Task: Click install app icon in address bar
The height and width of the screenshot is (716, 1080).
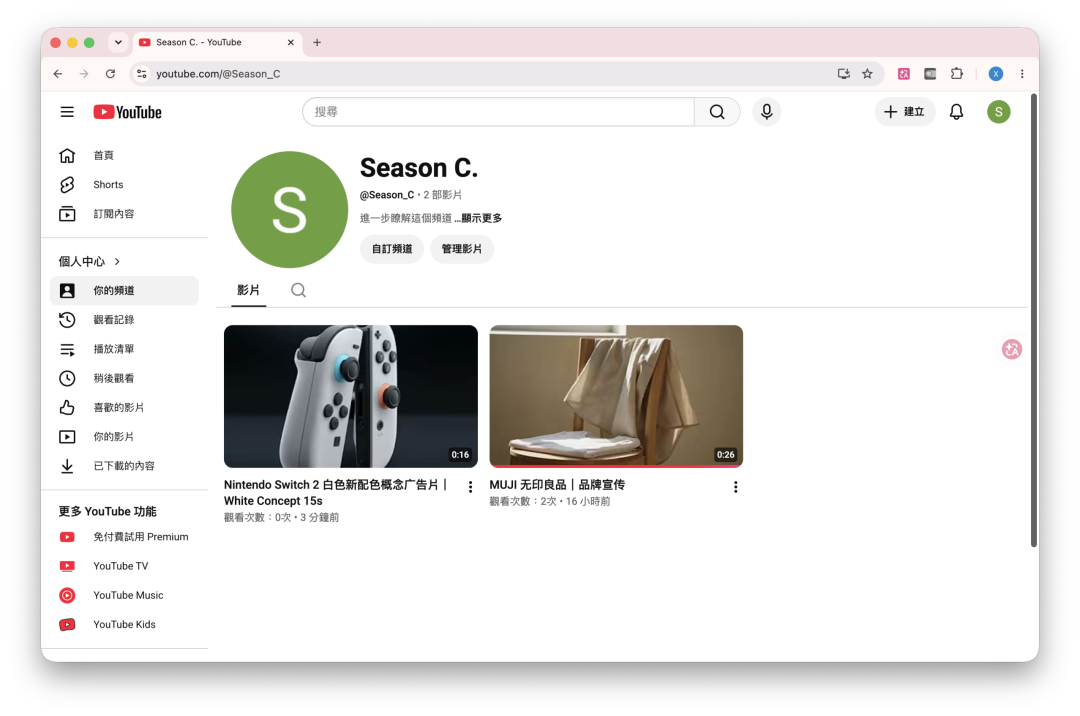Action: (843, 74)
